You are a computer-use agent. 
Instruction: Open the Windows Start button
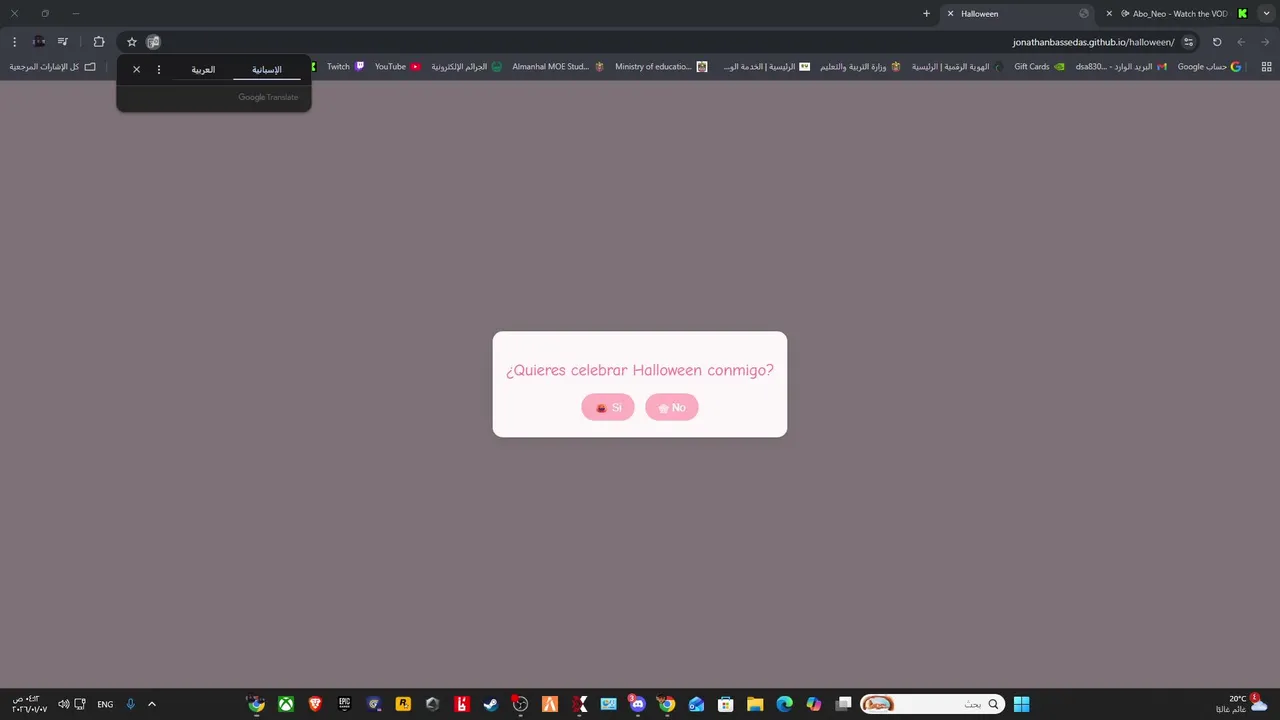(1021, 704)
